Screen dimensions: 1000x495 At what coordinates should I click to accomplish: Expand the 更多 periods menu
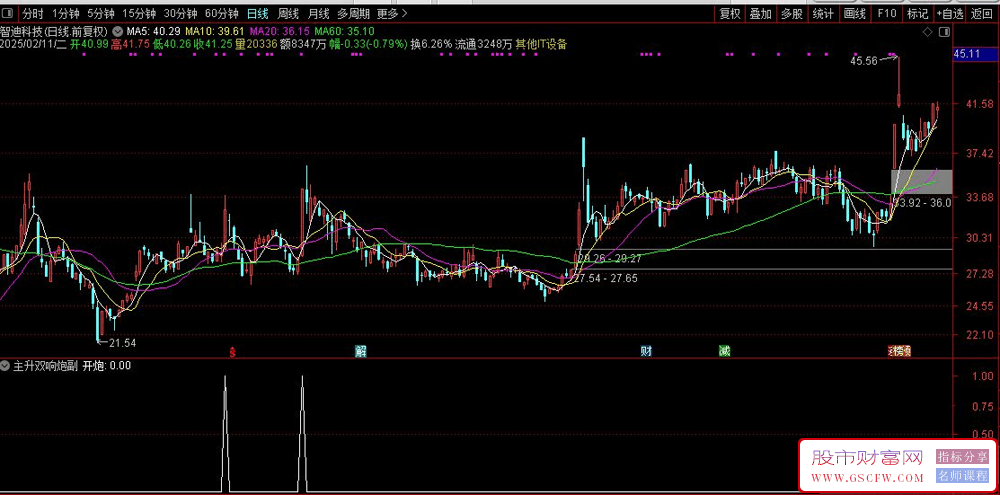pyautogui.click(x=392, y=13)
